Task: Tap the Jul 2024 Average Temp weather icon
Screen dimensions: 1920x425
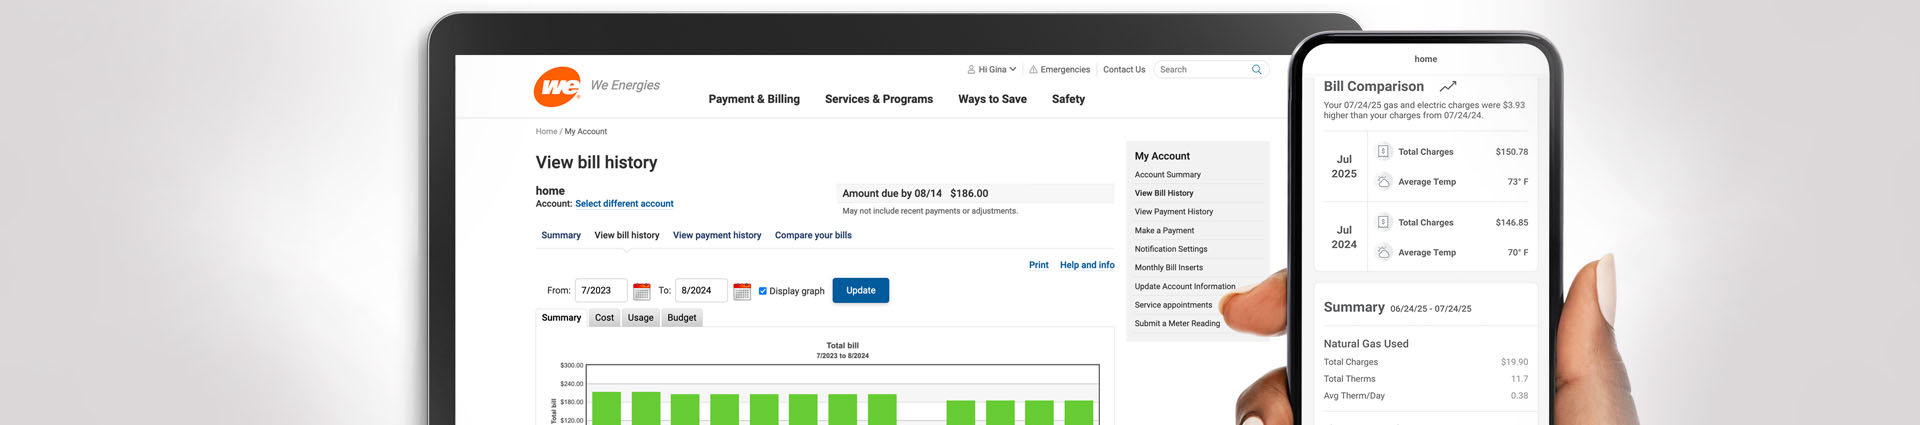Action: pyautogui.click(x=1384, y=252)
